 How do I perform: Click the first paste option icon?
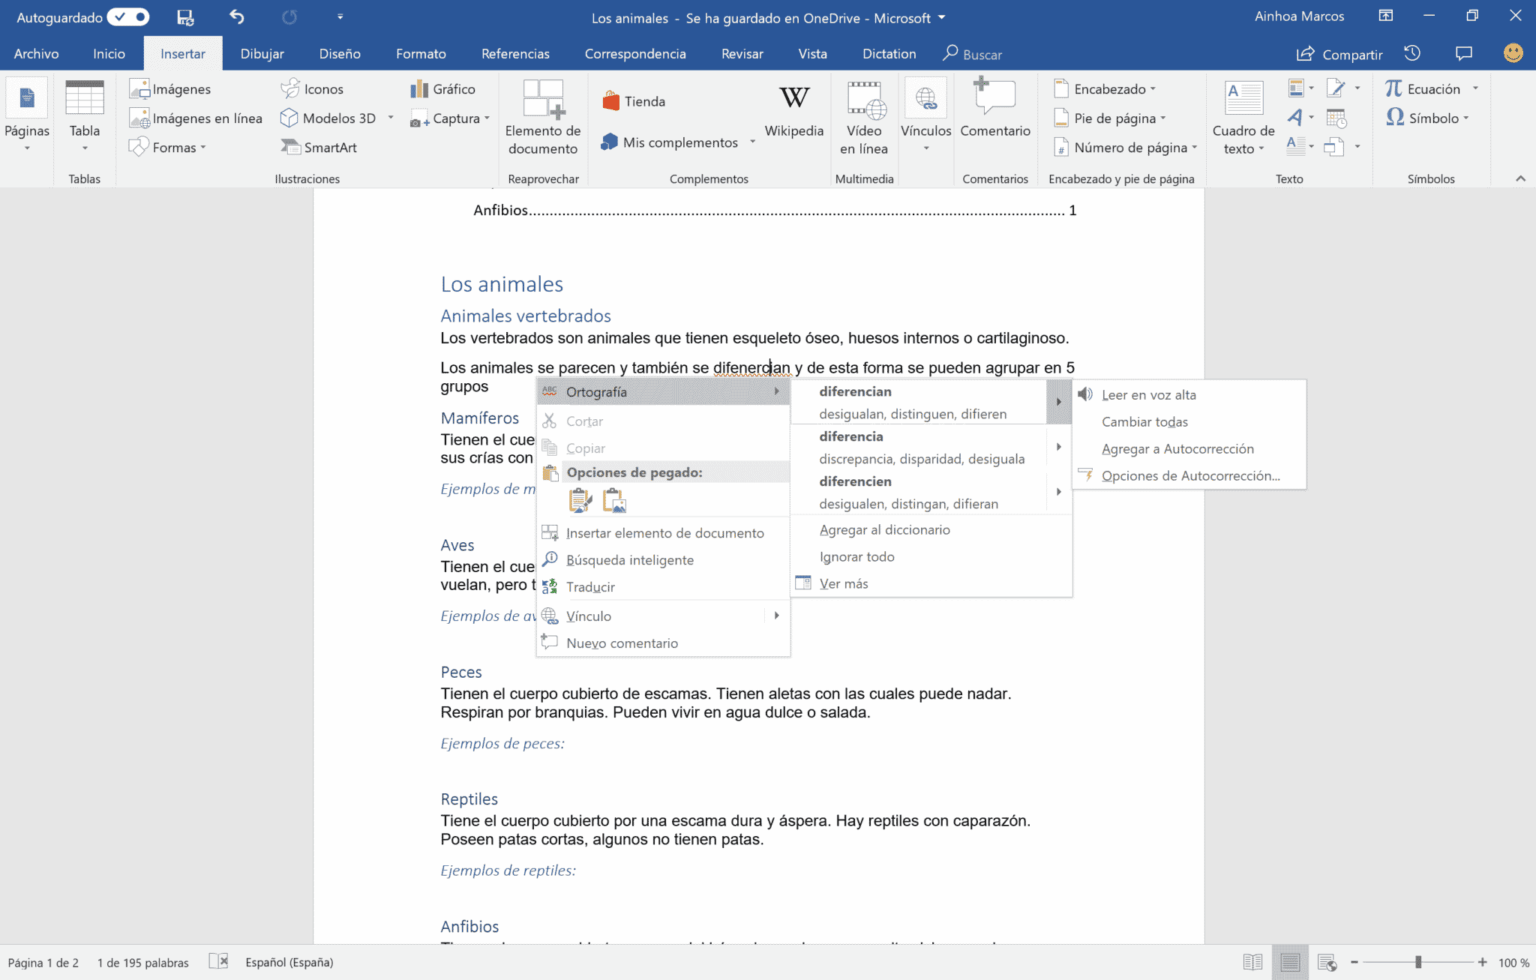[x=580, y=500]
